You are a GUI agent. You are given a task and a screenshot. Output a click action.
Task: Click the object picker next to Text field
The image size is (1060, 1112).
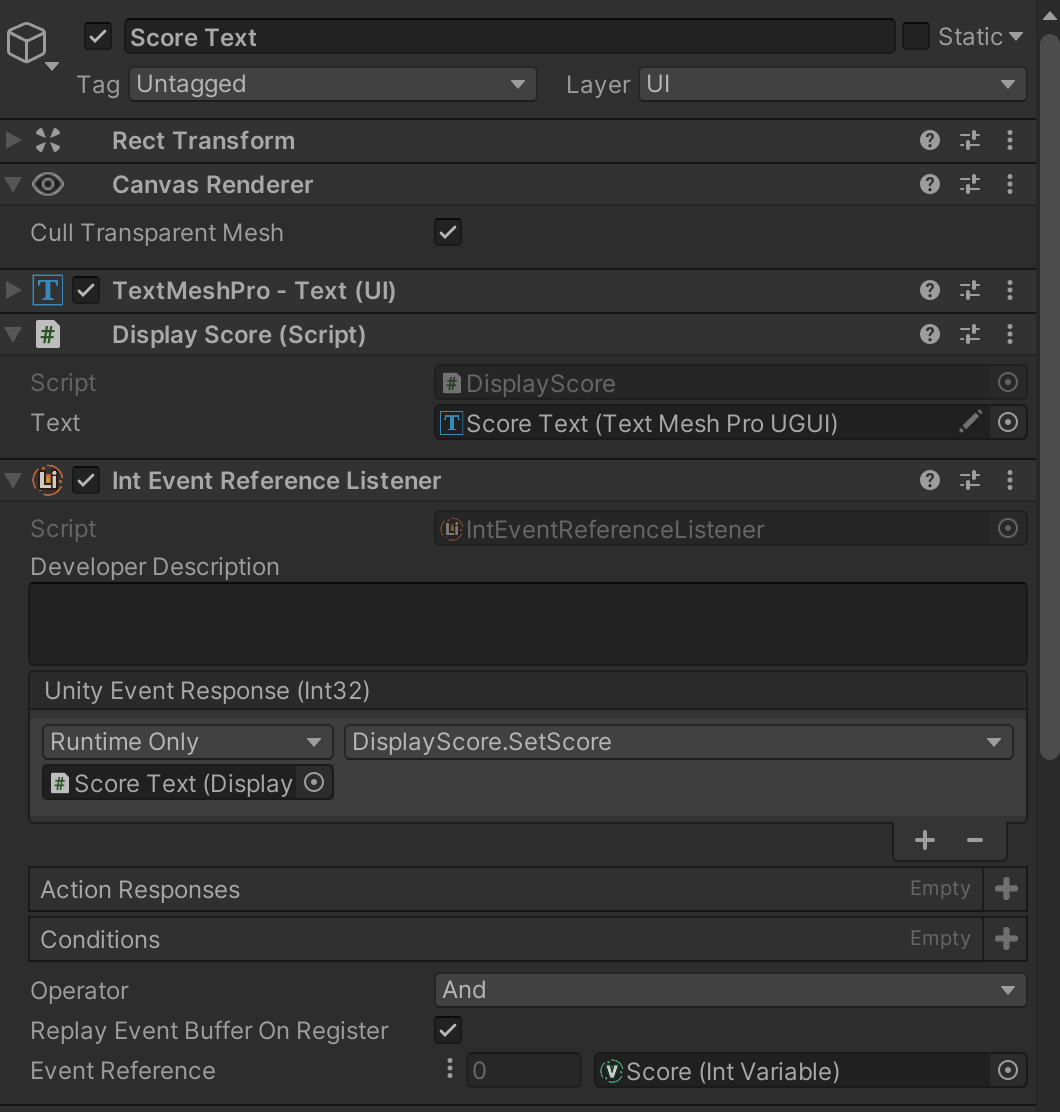point(1007,422)
